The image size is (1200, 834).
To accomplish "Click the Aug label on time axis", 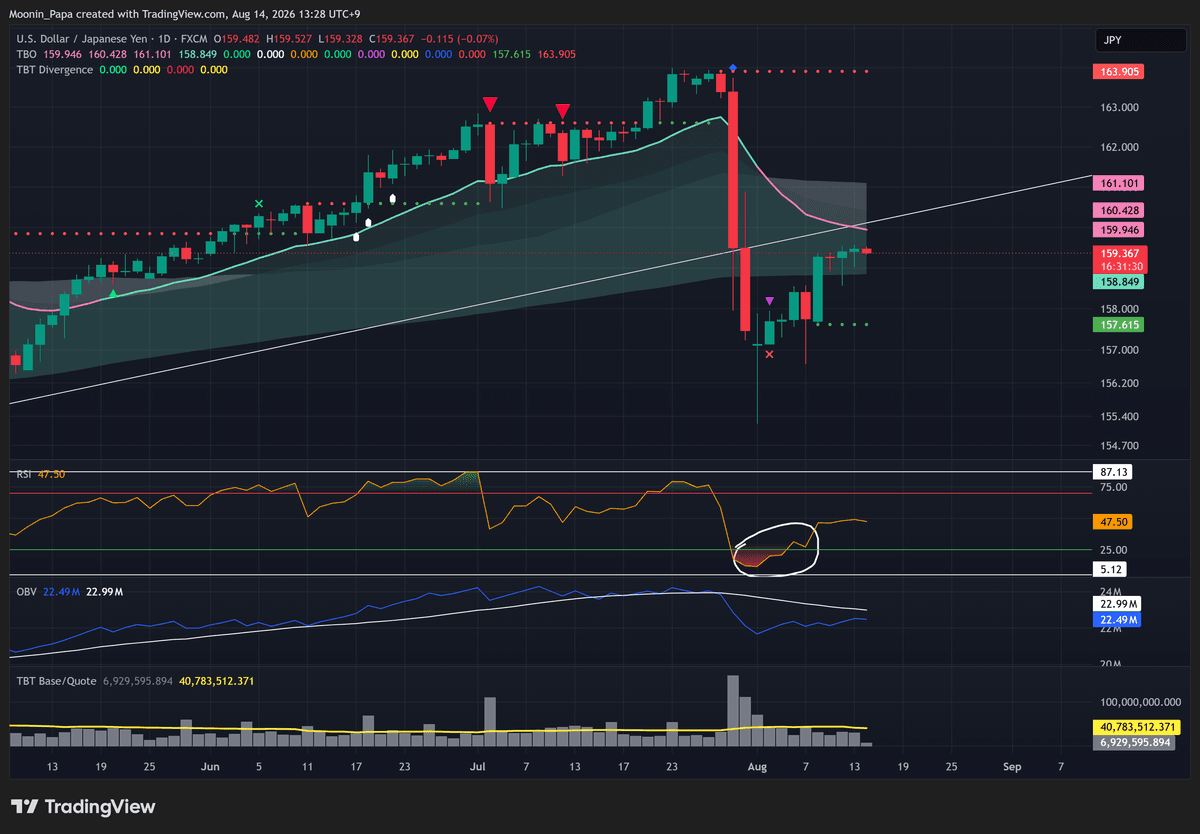I will 757,767.
